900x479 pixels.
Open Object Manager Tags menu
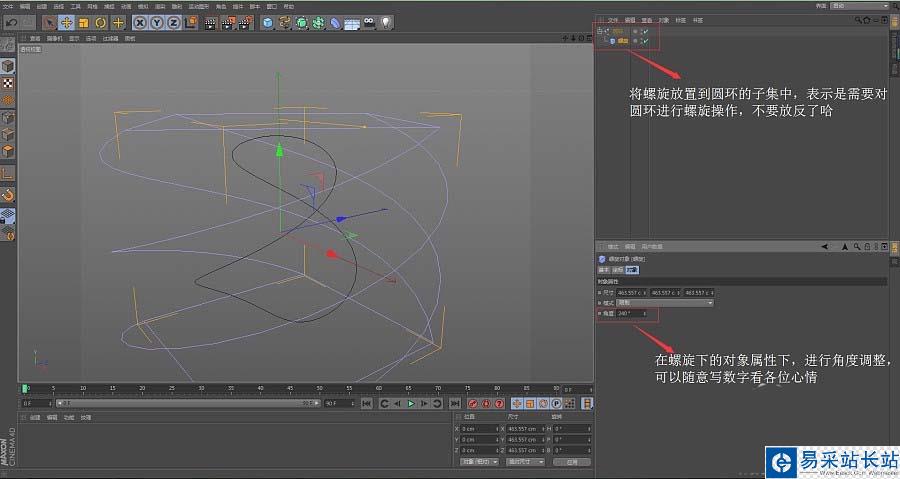pyautogui.click(x=681, y=20)
